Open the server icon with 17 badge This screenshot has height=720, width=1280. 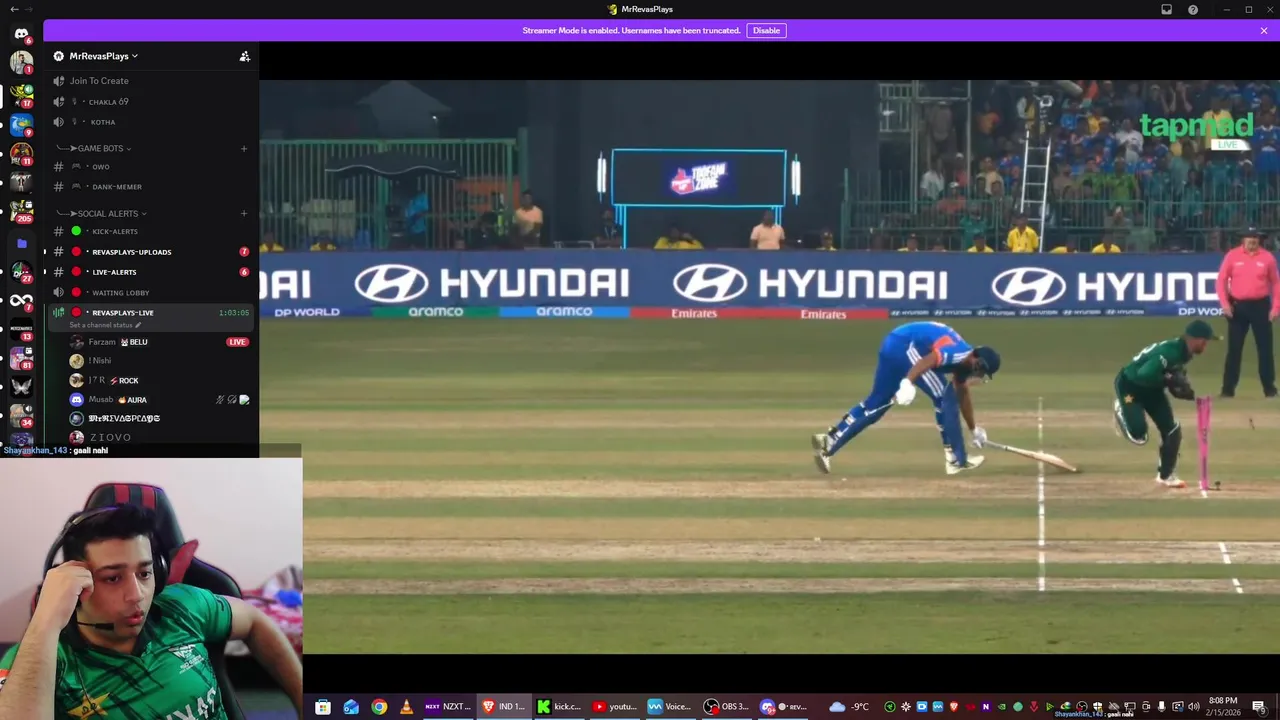(21, 95)
